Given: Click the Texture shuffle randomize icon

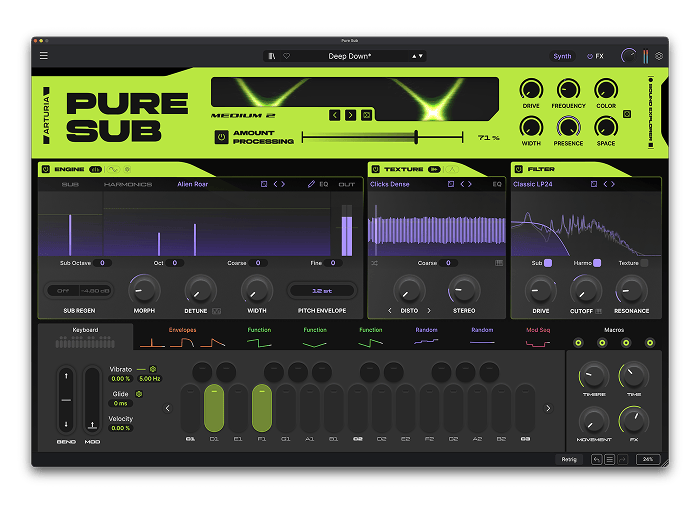Looking at the screenshot, I should [375, 263].
